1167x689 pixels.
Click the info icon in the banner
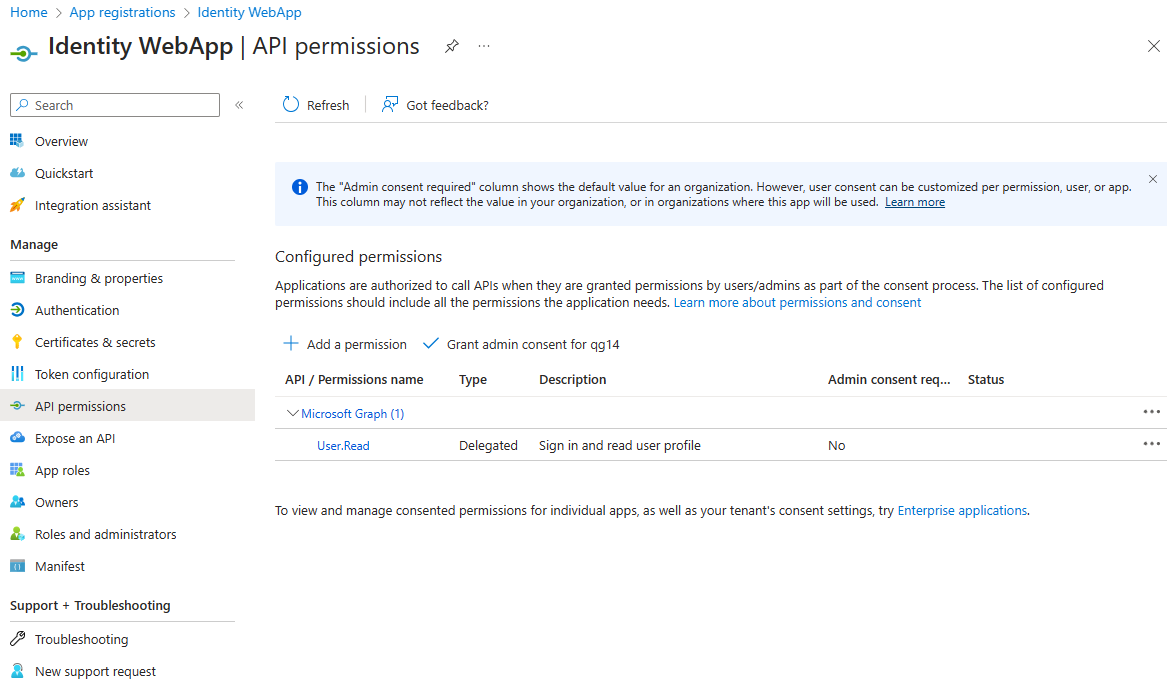tap(299, 187)
